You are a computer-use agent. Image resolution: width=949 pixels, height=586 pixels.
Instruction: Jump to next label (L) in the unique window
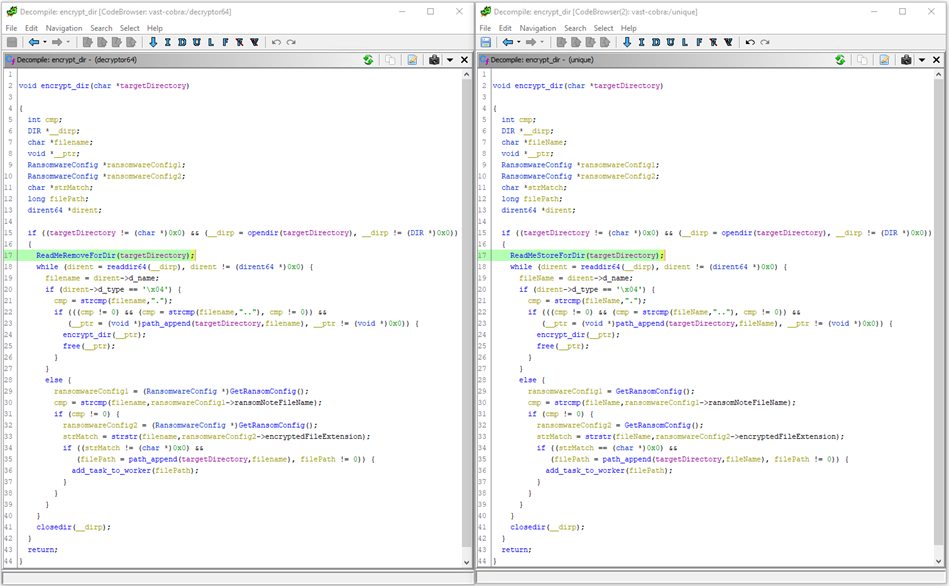coord(685,42)
